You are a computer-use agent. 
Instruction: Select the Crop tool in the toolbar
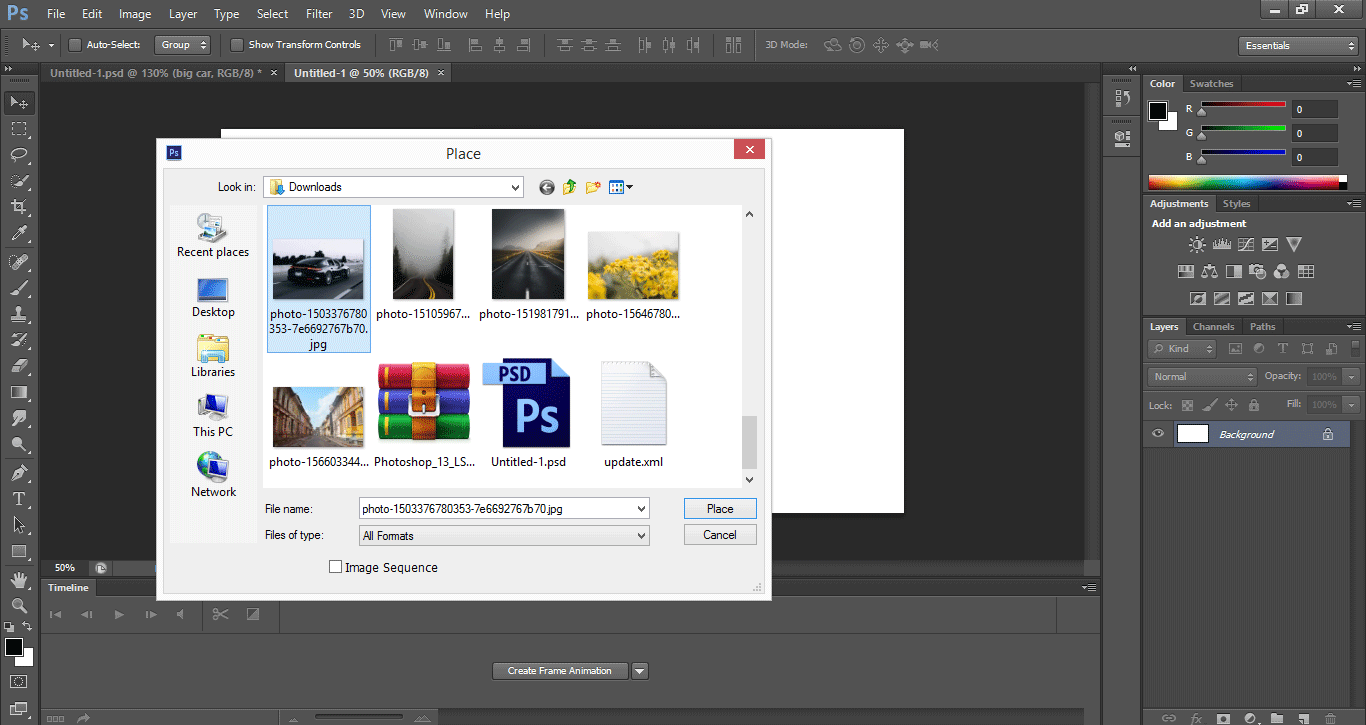tap(18, 207)
